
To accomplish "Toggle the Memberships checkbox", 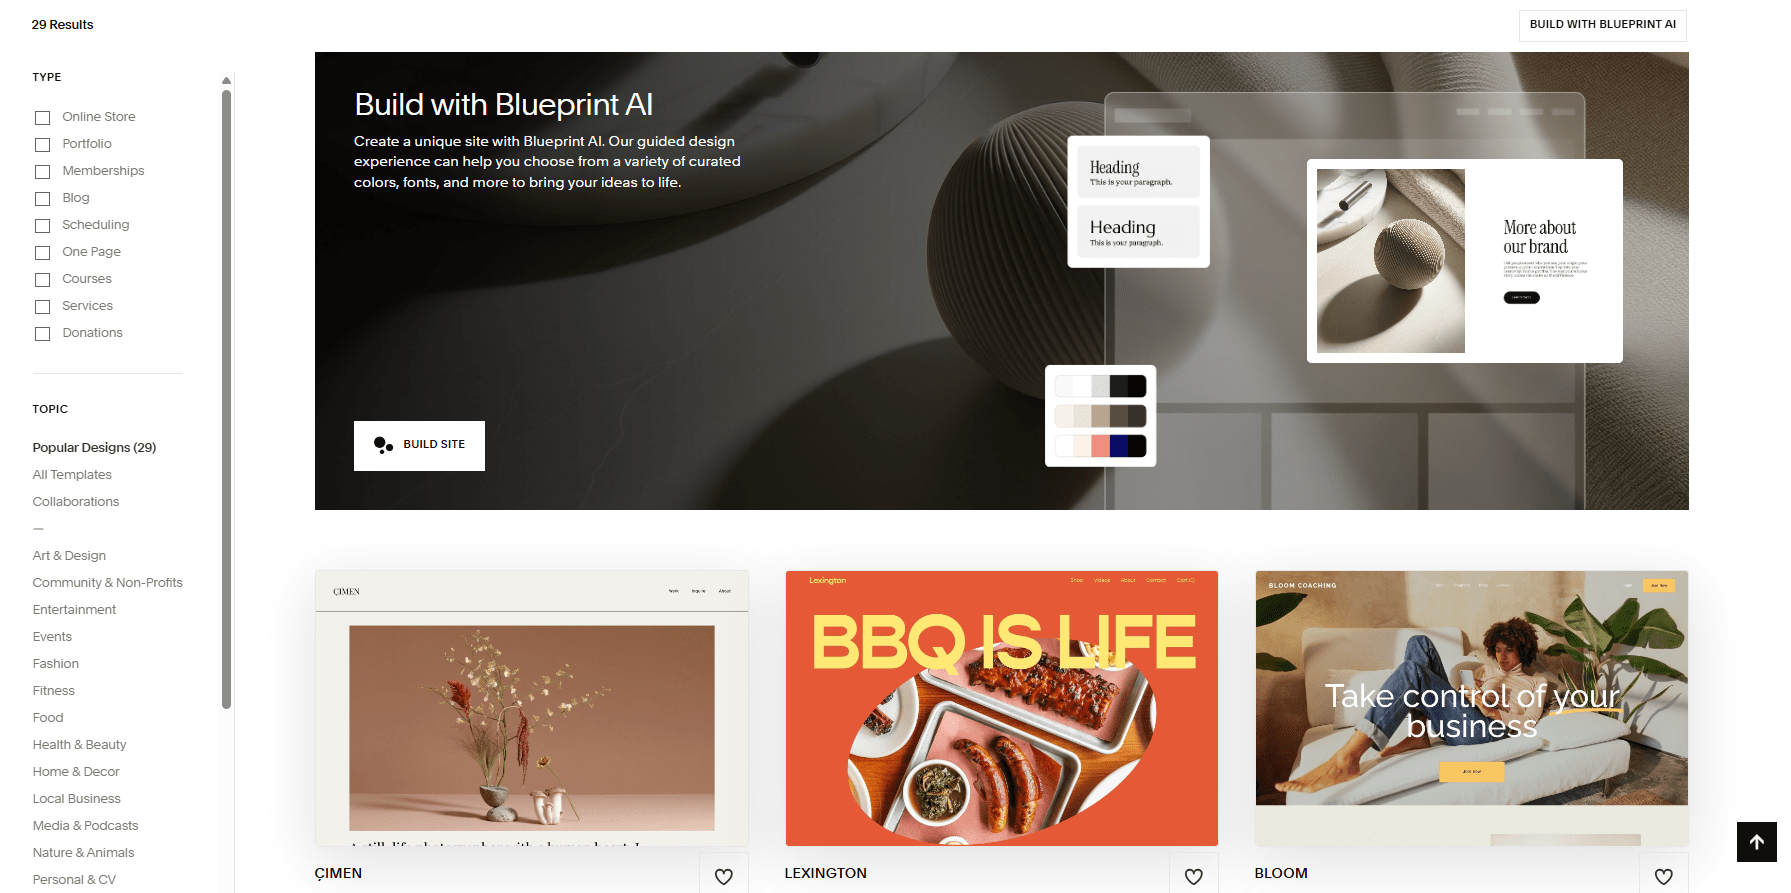I will click(x=42, y=172).
